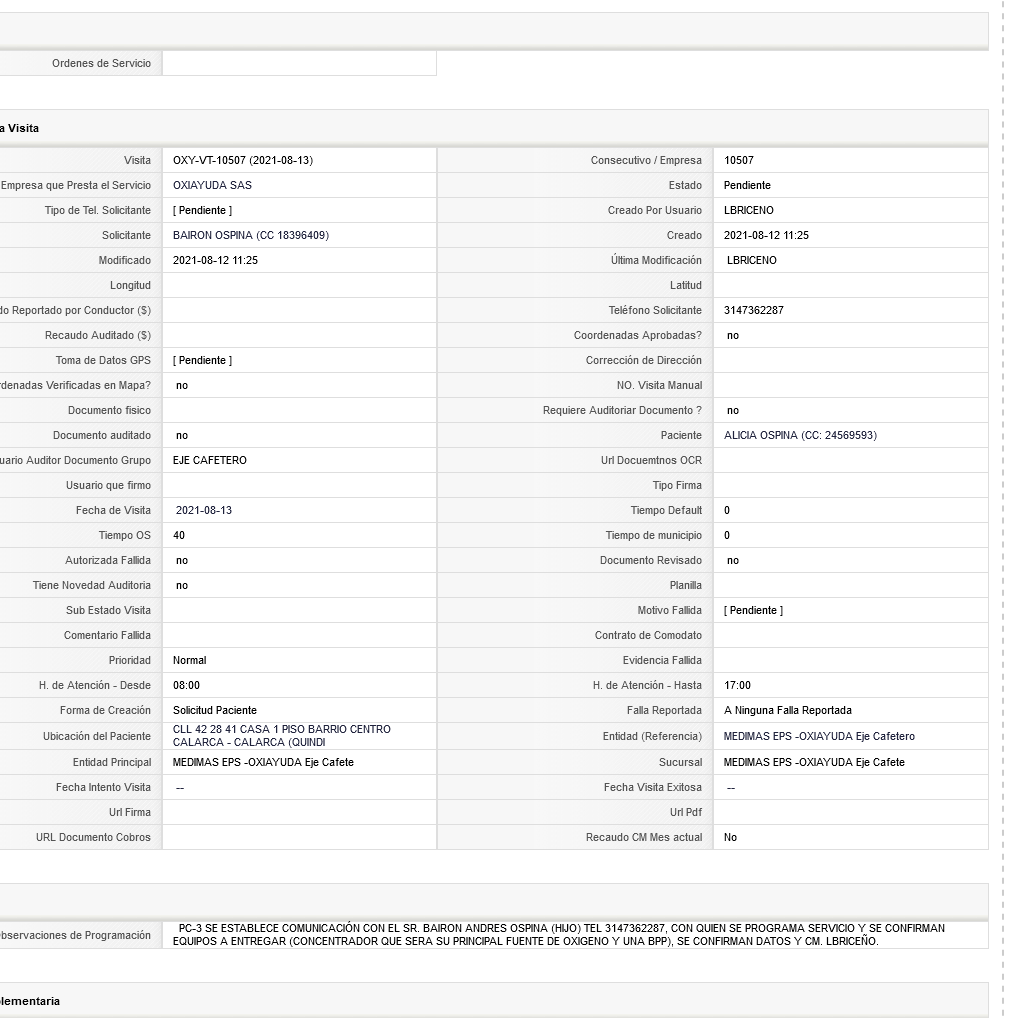Viewport: 1030px width, 1018px height.
Task: Click the 'no' value for Autorizada Fallida
Action: (x=182, y=560)
